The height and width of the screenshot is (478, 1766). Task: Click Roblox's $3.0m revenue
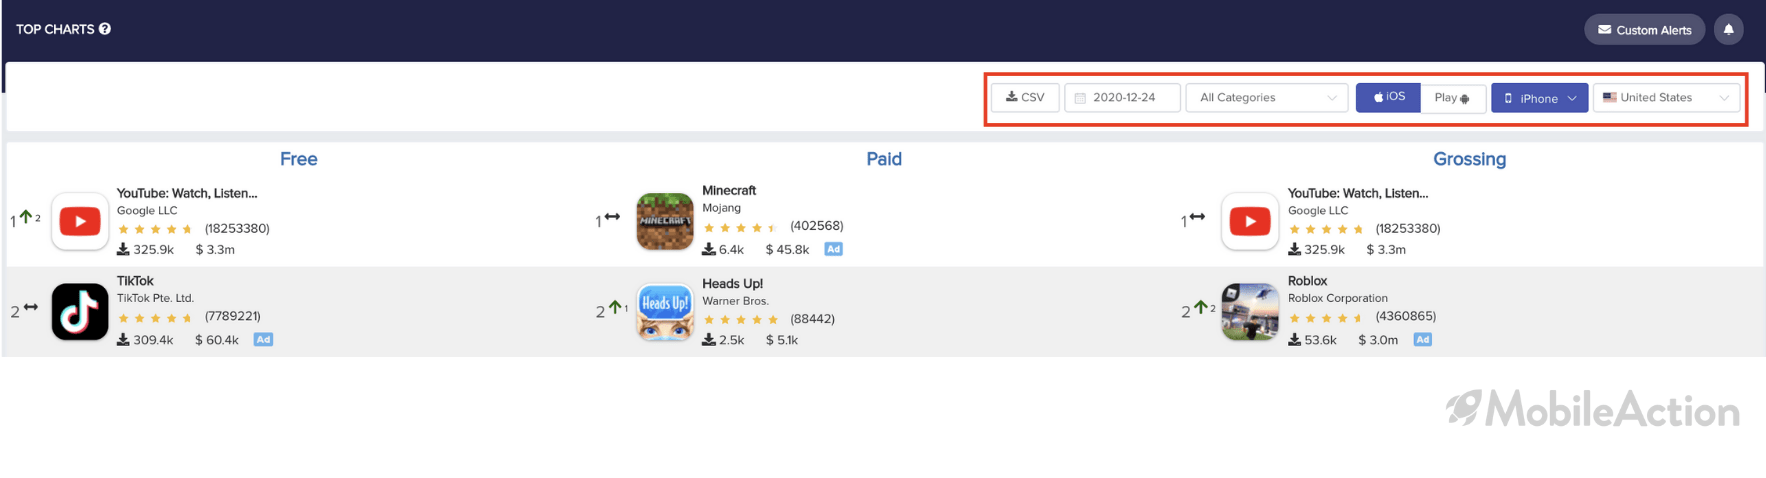tap(1378, 340)
